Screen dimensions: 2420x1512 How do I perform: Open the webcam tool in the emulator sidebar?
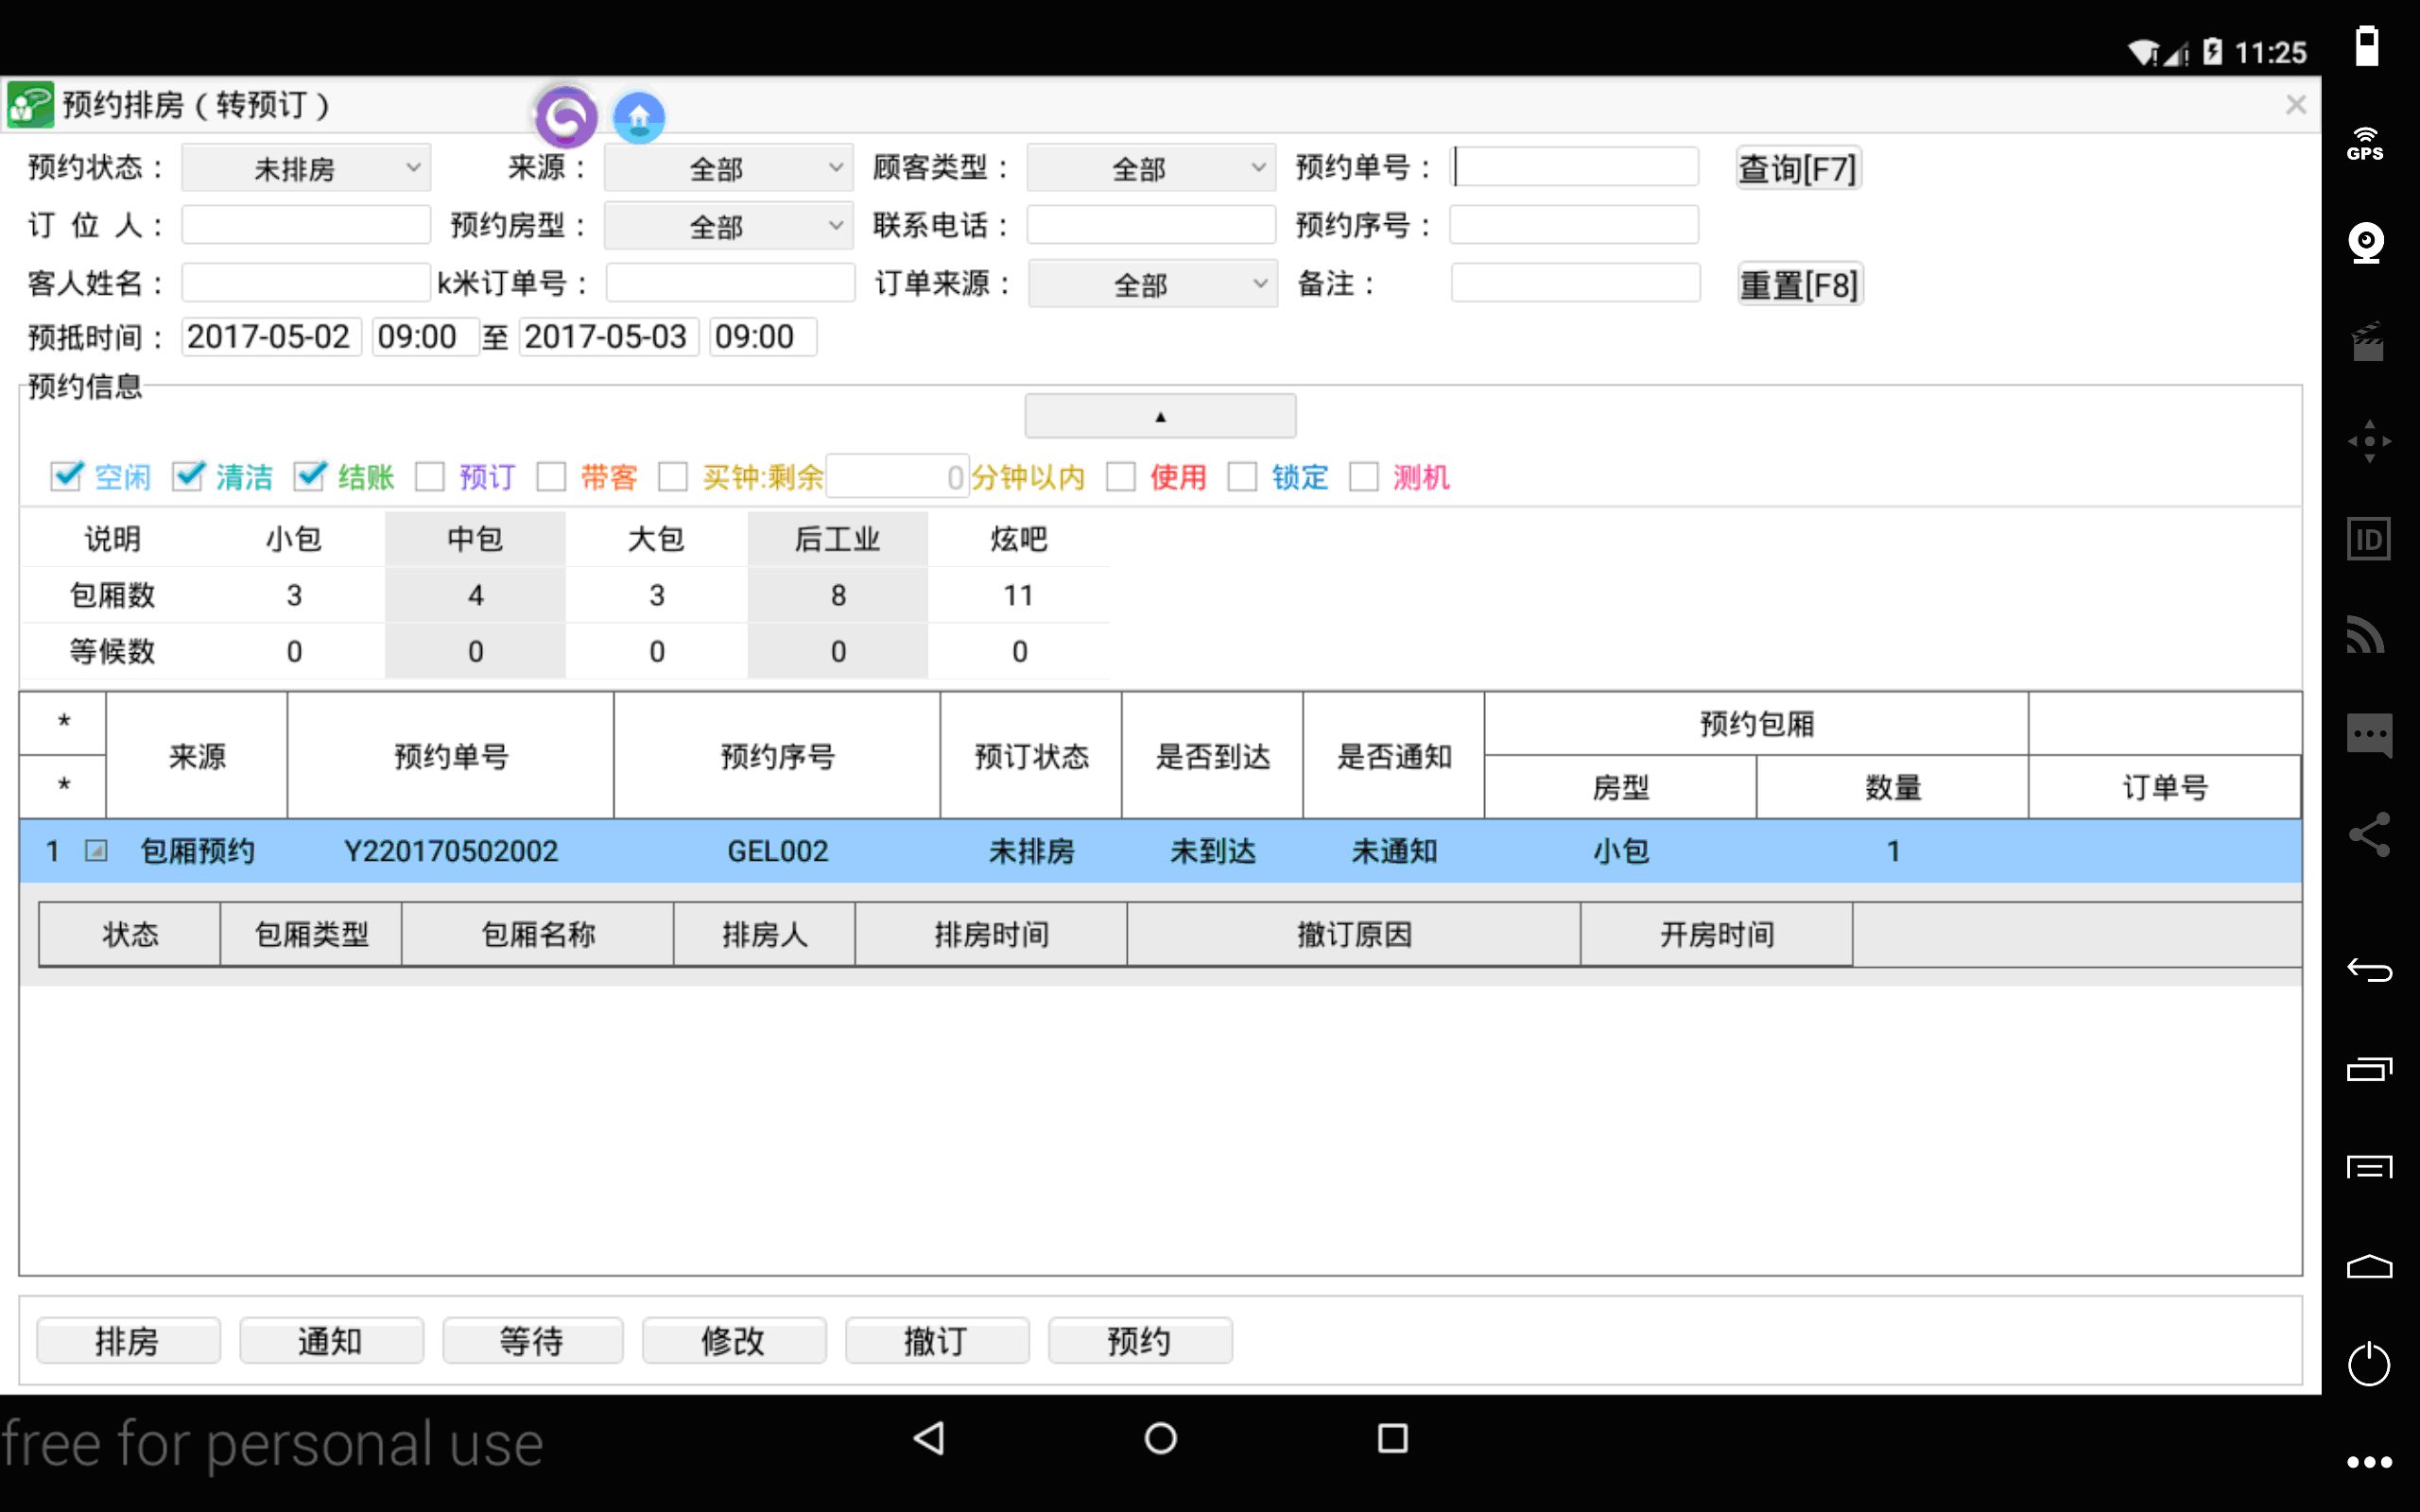tap(2366, 243)
